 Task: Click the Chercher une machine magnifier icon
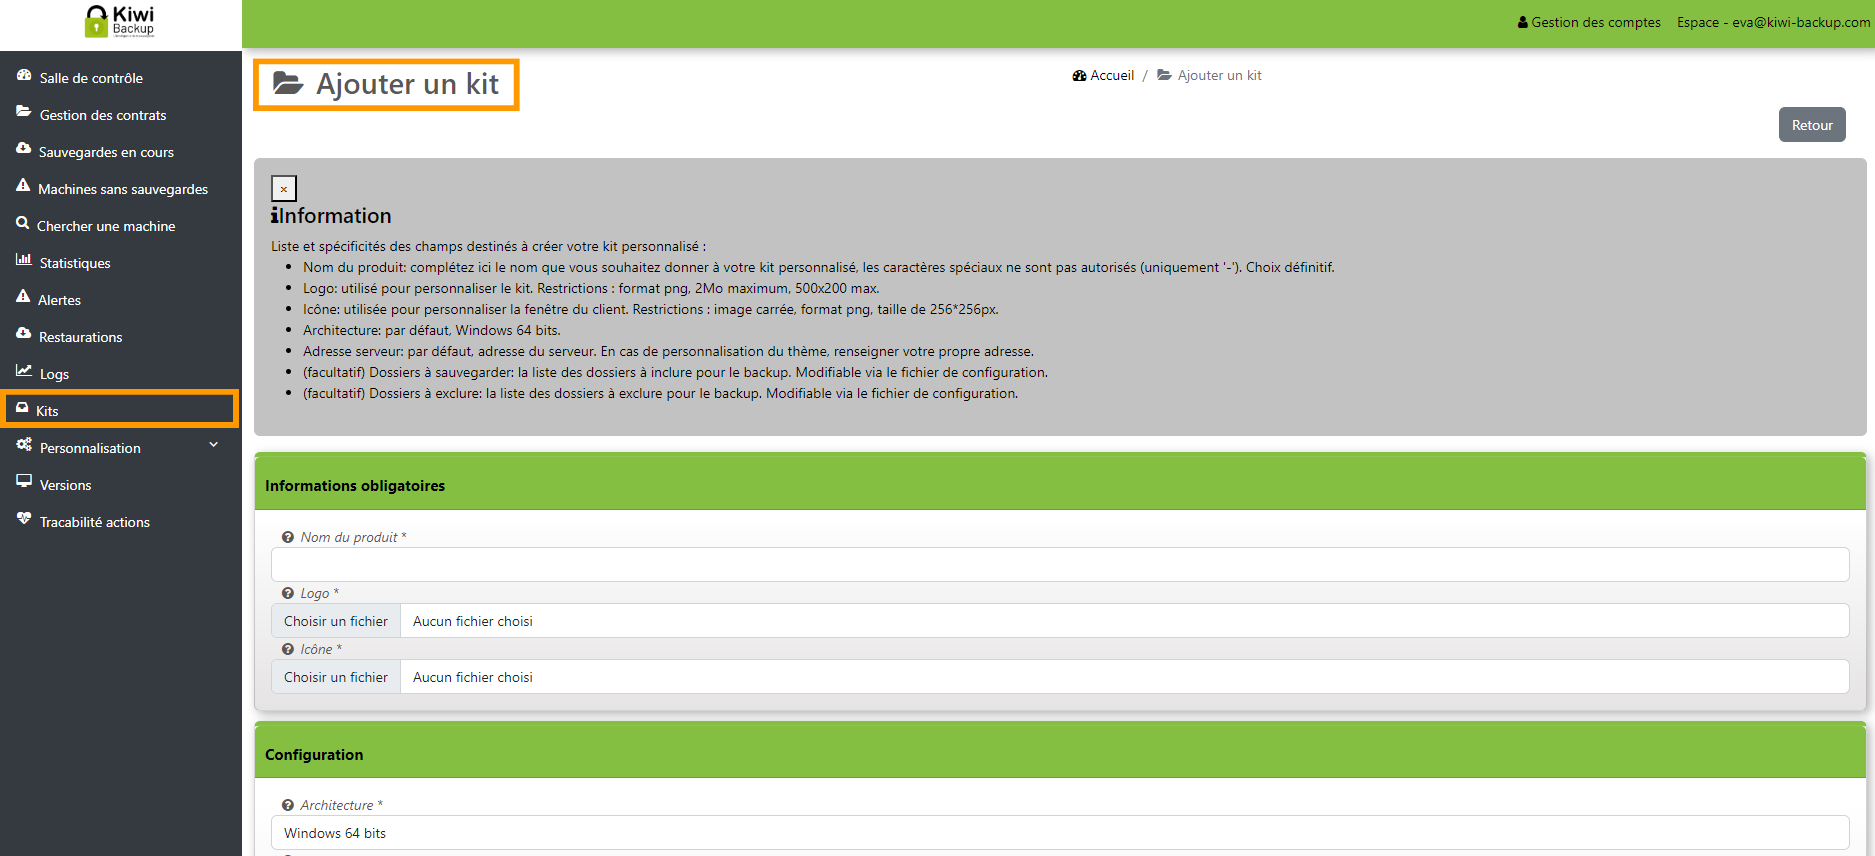click(23, 223)
